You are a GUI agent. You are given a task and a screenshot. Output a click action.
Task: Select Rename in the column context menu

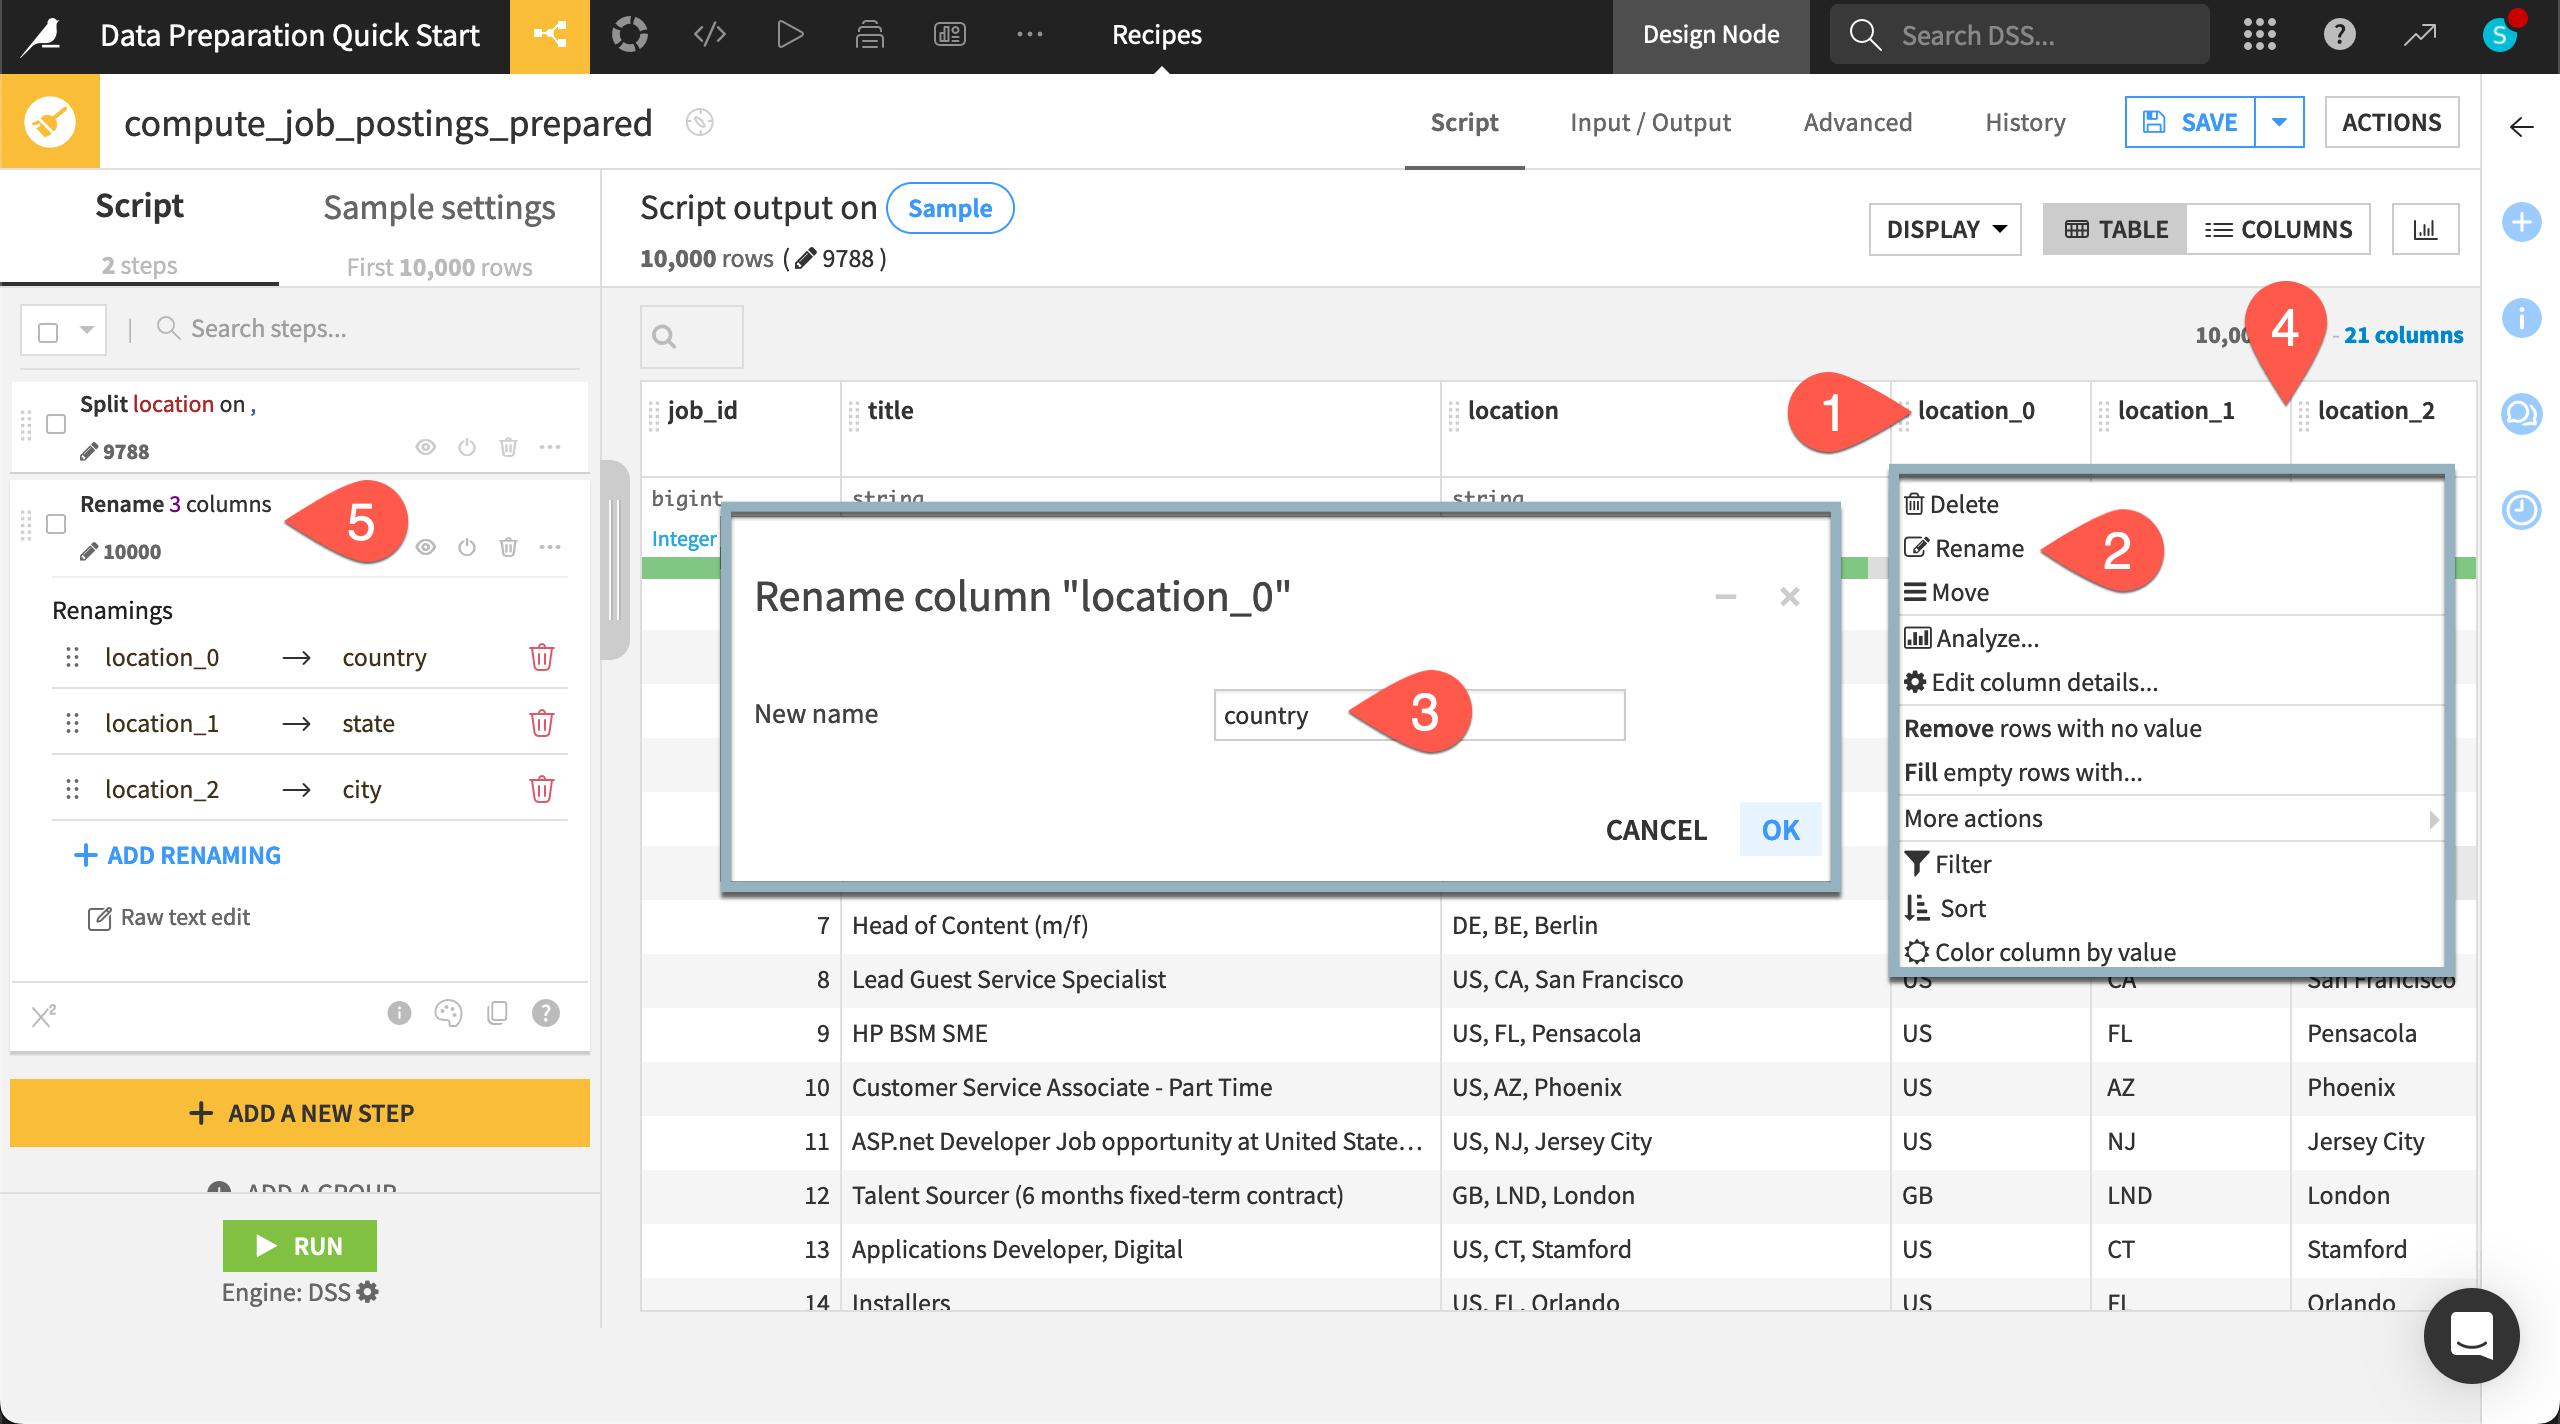click(x=1978, y=548)
